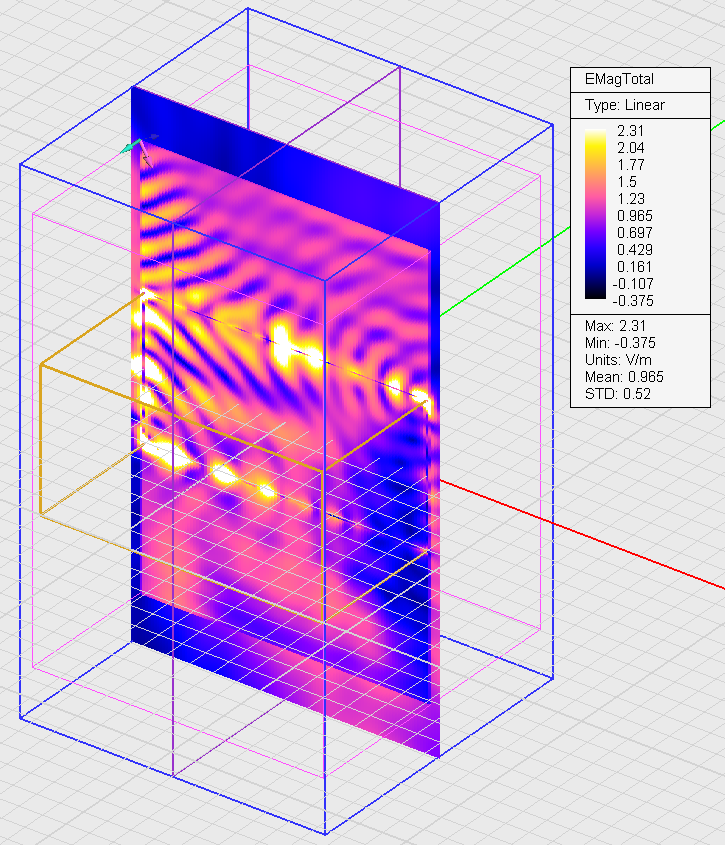Select the 0.697 scale value
The height and width of the screenshot is (845, 725).
click(x=634, y=233)
